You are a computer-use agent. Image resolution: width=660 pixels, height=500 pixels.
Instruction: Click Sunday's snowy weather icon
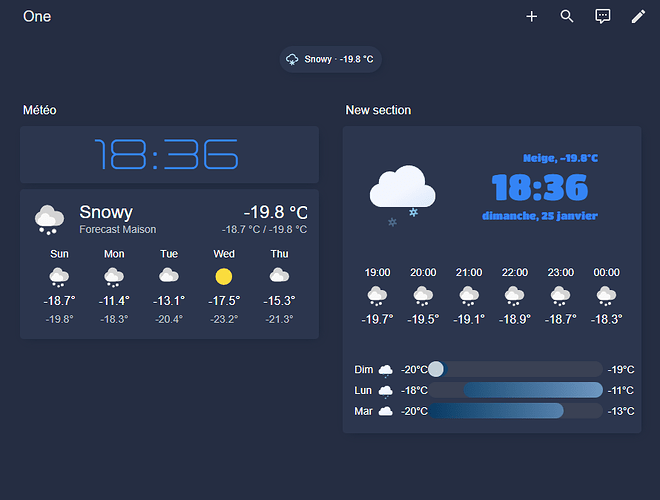[59, 277]
